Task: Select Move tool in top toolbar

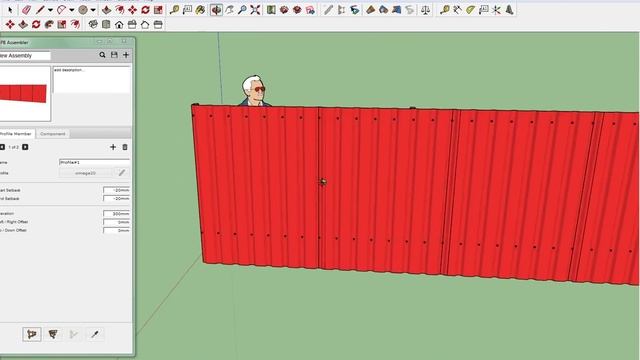Action: (133, 10)
